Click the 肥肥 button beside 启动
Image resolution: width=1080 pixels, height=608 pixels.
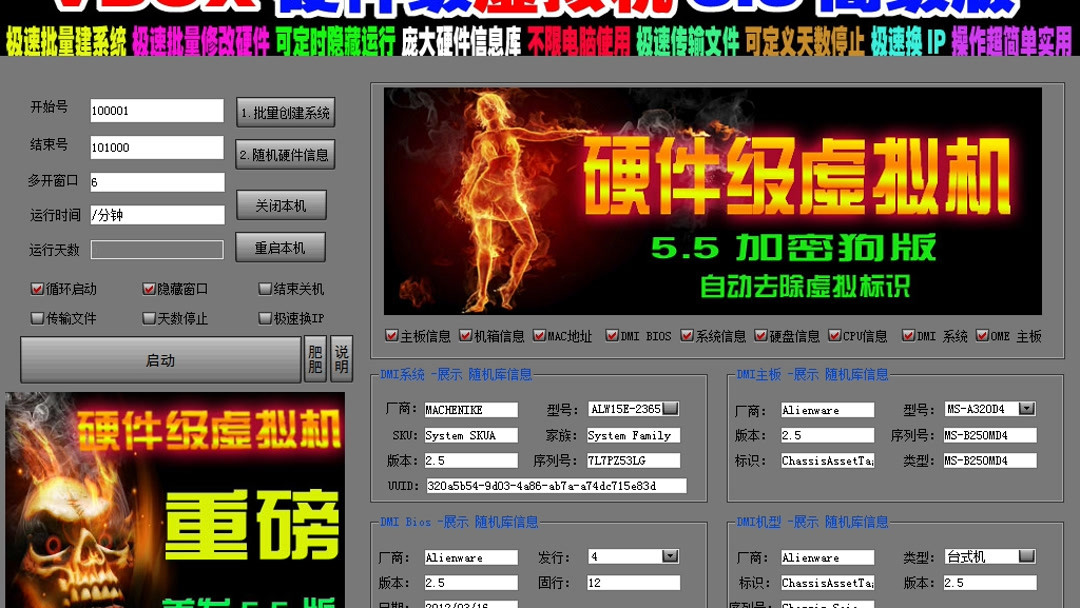(x=316, y=360)
